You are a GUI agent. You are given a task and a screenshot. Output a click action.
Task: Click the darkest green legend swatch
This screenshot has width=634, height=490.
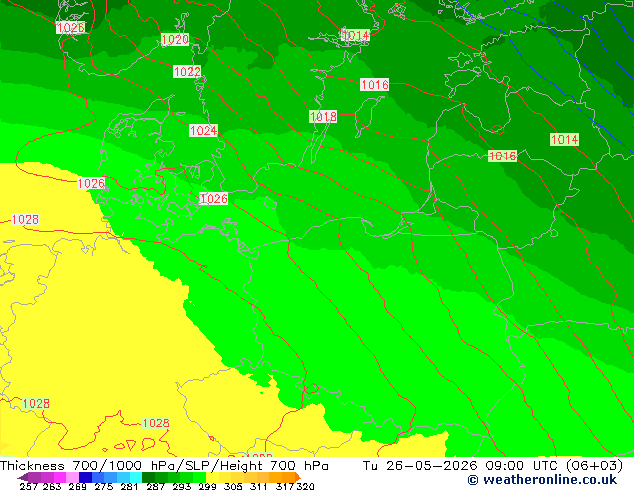[148, 477]
